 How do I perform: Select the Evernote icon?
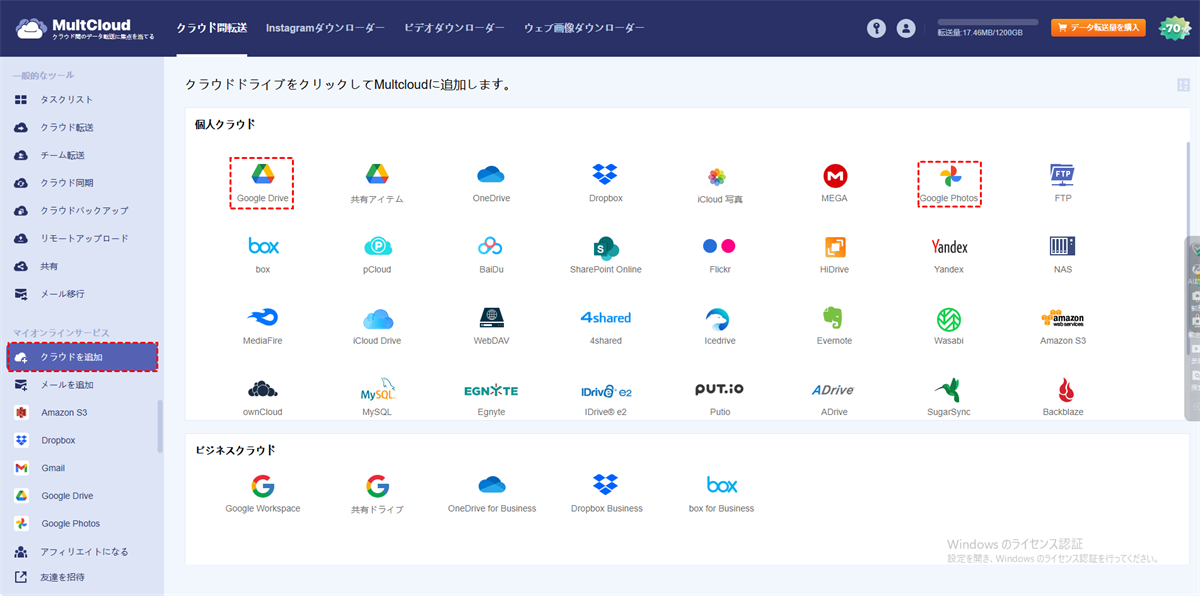point(834,326)
